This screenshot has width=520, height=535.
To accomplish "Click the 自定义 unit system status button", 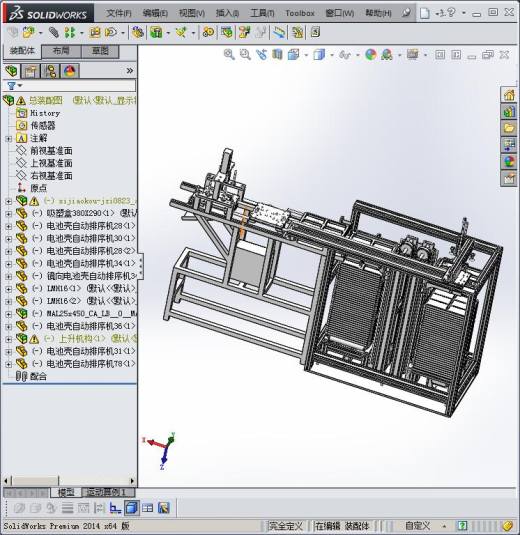I will (418, 526).
